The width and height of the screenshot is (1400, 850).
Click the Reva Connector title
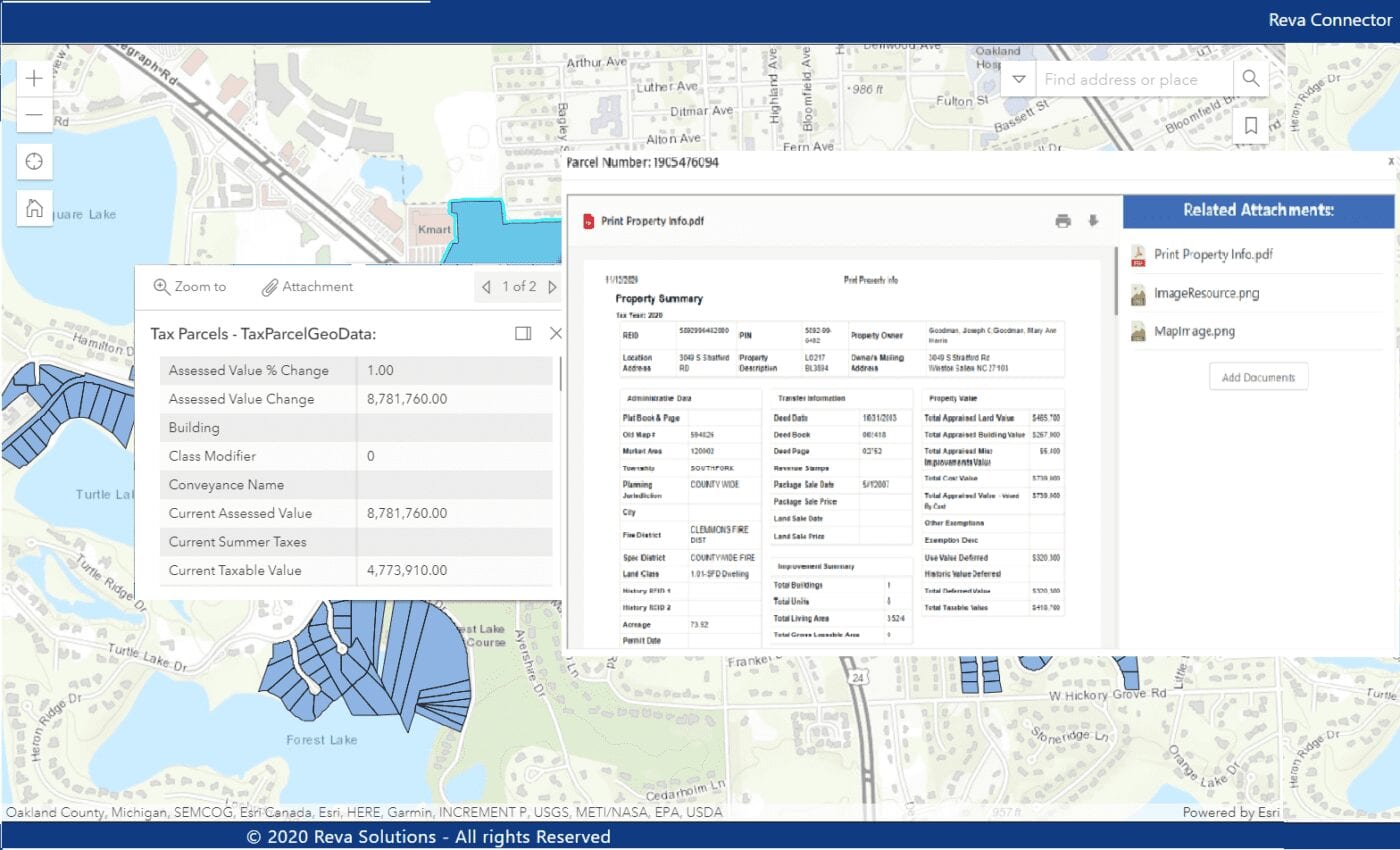click(x=1330, y=20)
